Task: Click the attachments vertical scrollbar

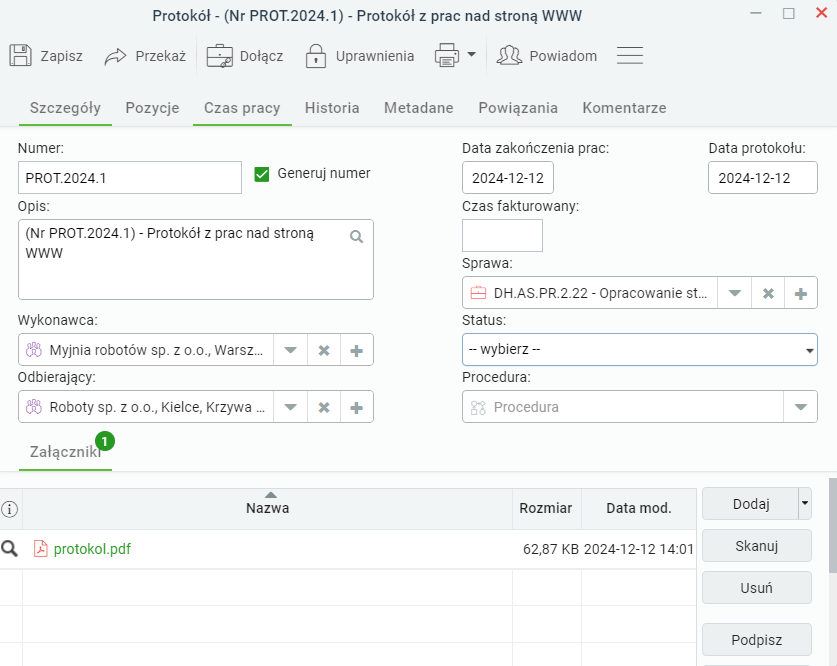Action: pyautogui.click(x=832, y=526)
